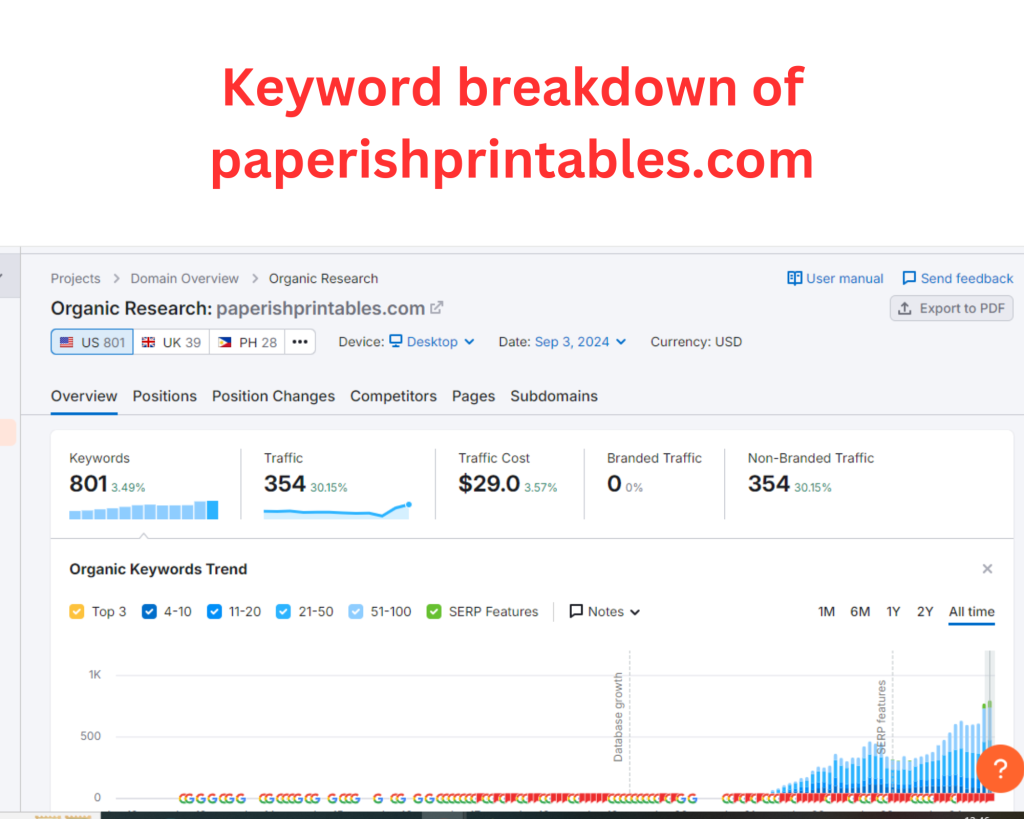The width and height of the screenshot is (1024, 819).
Task: Click the external link icon beside paperishprintables.com
Action: tap(437, 308)
